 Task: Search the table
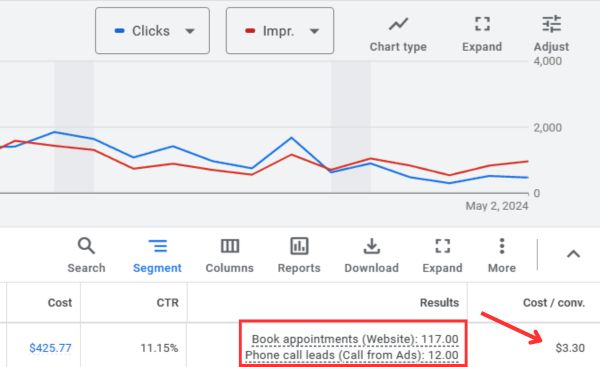point(86,256)
